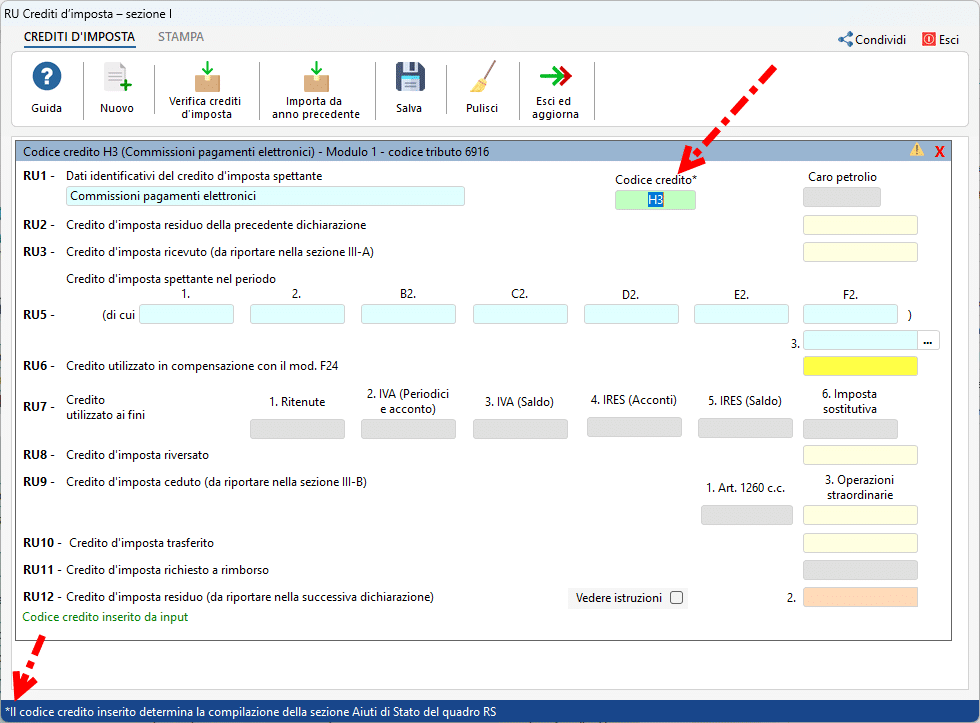Image resolution: width=980 pixels, height=723 pixels.
Task: Click the module header 'Codice credito H3' title
Action: coord(256,152)
